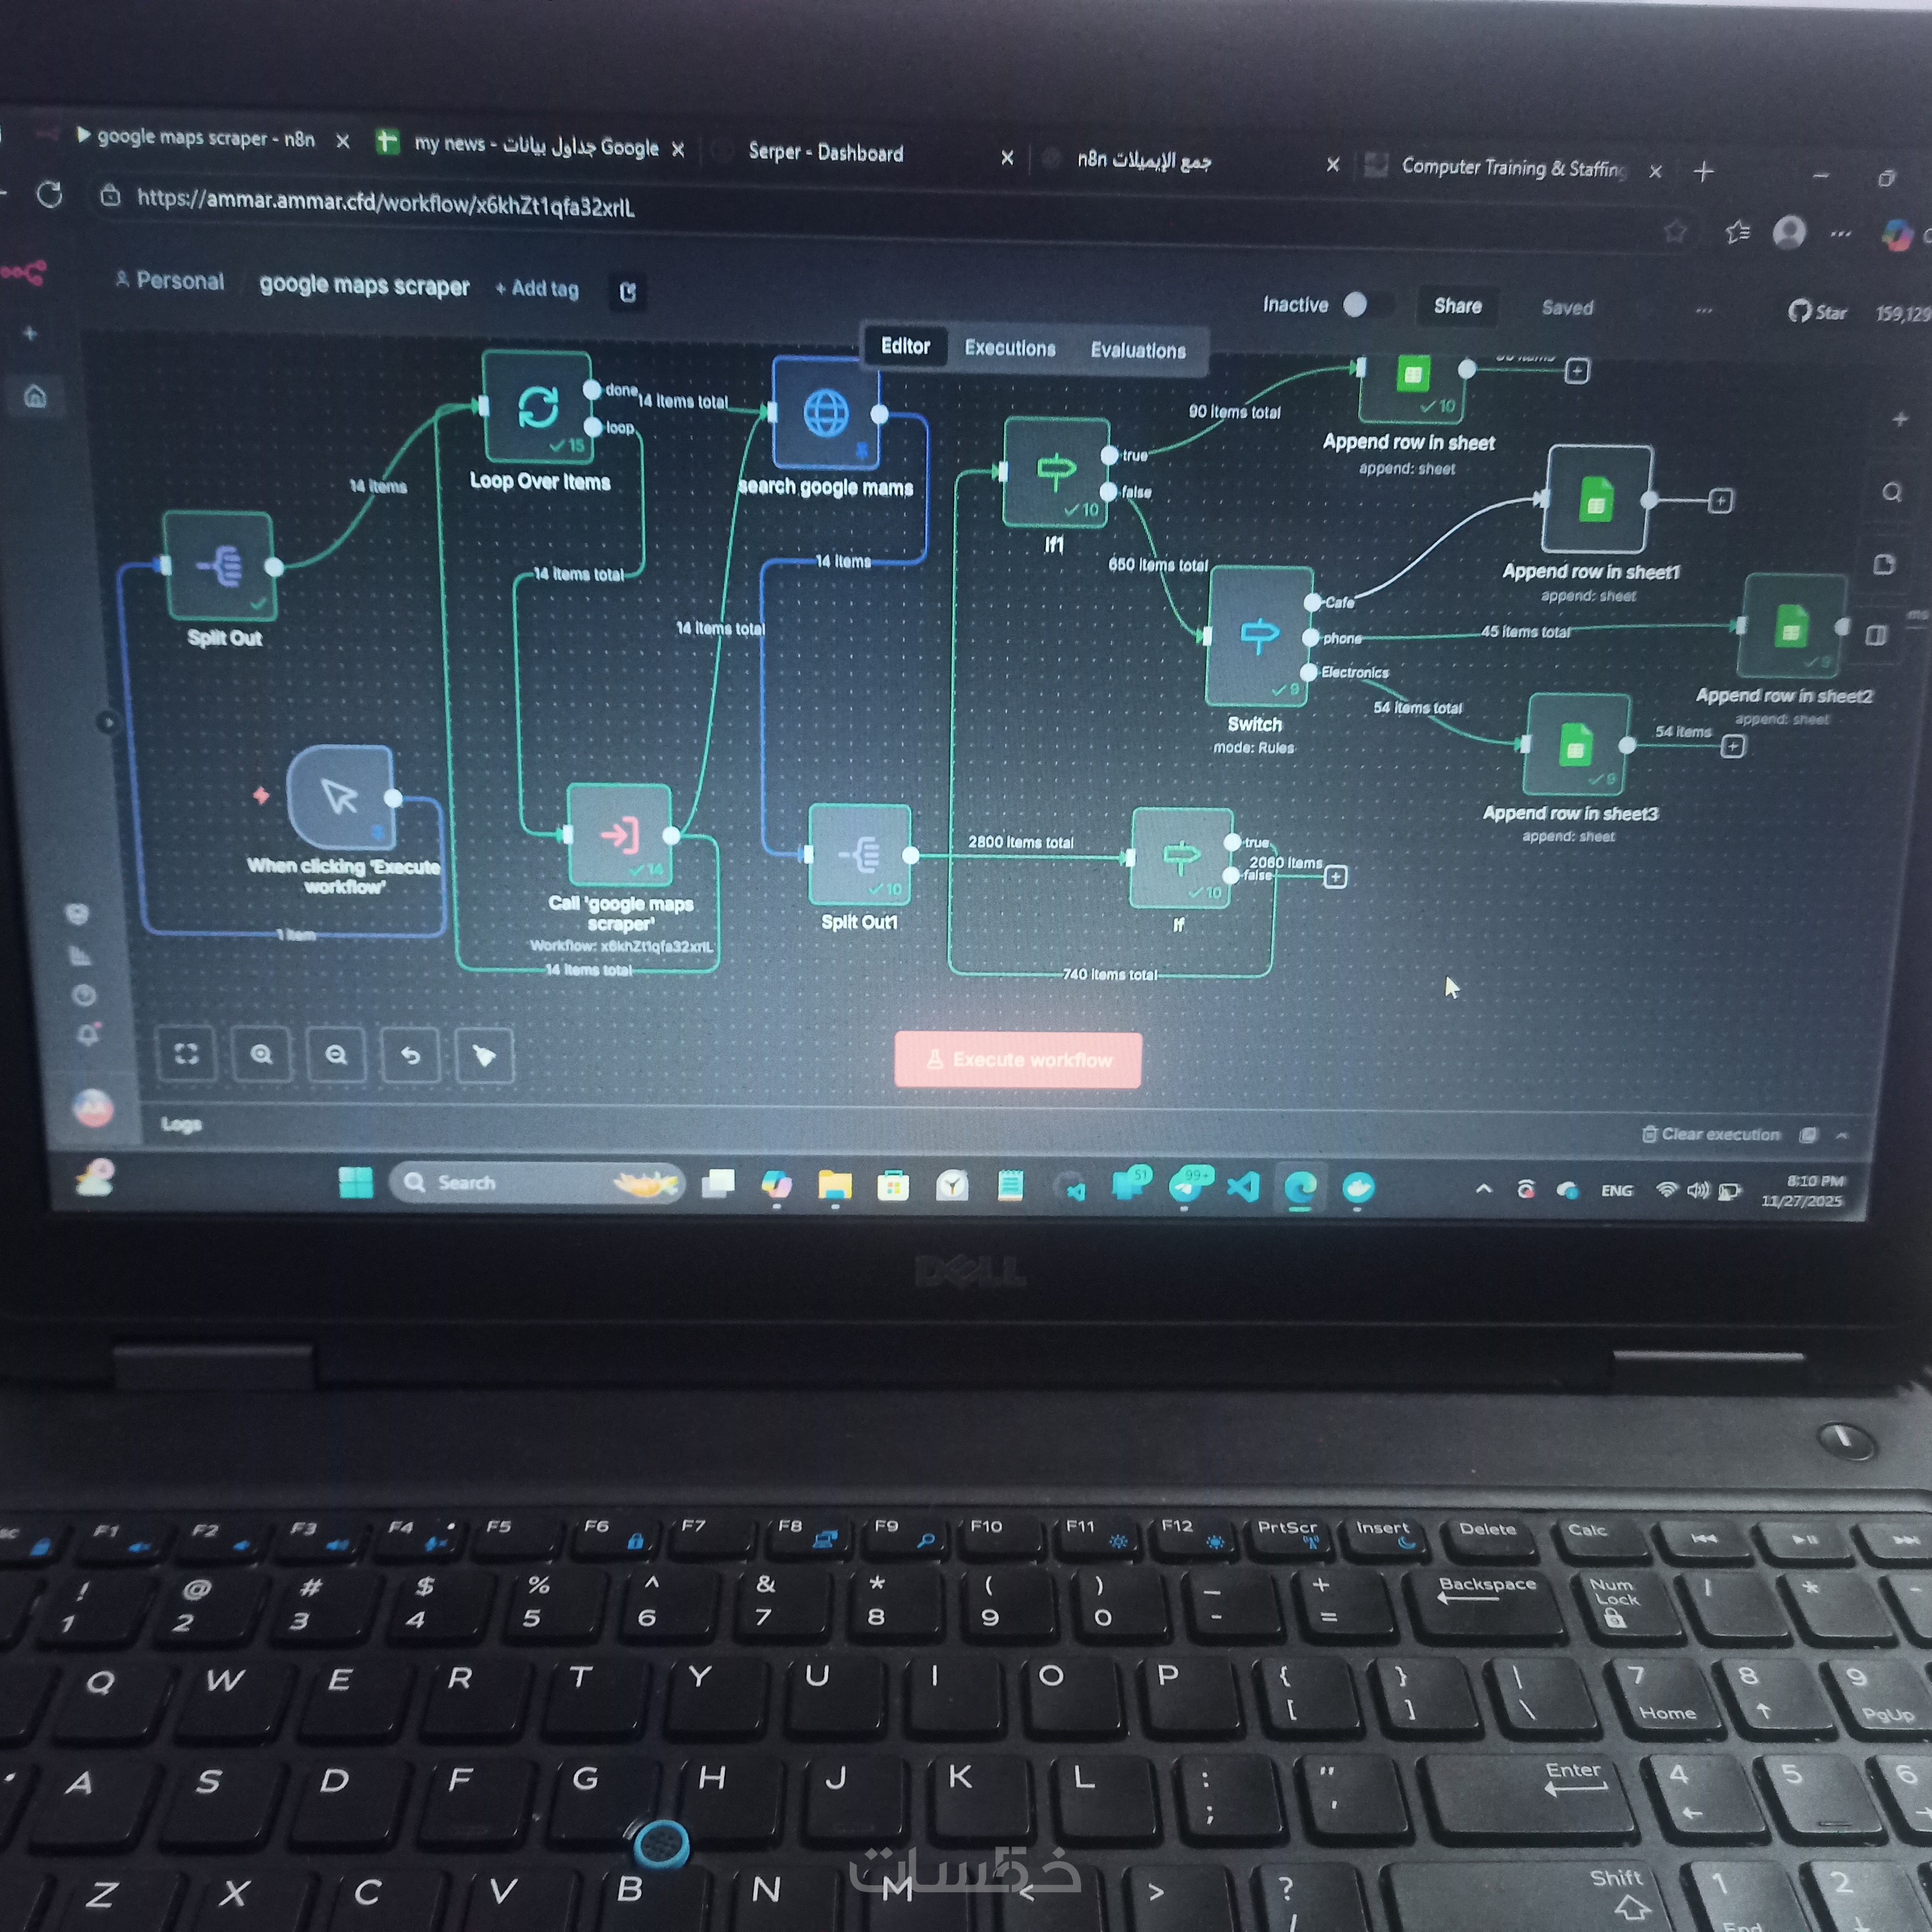Click the Execute workflow button

(1018, 1059)
